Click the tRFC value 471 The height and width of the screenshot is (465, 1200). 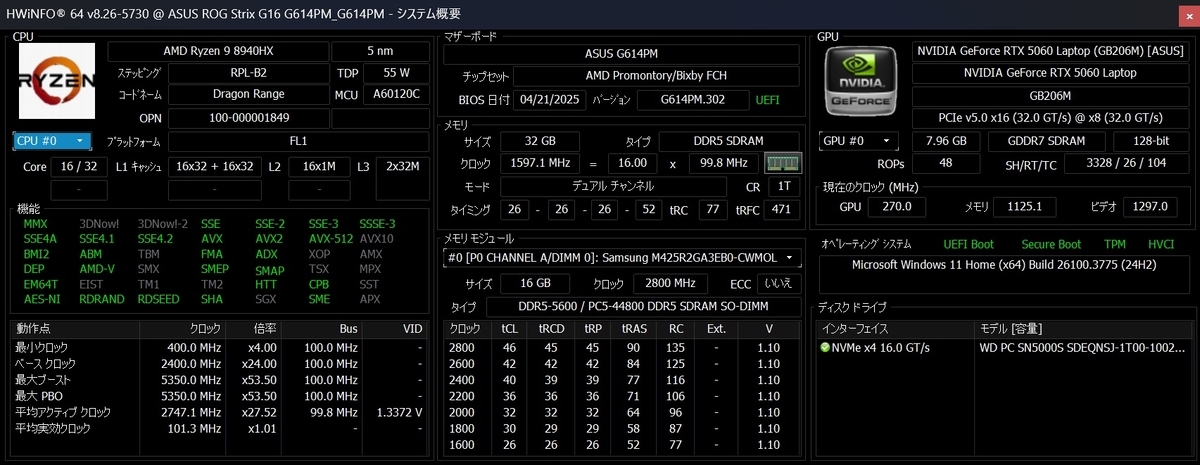tap(781, 209)
